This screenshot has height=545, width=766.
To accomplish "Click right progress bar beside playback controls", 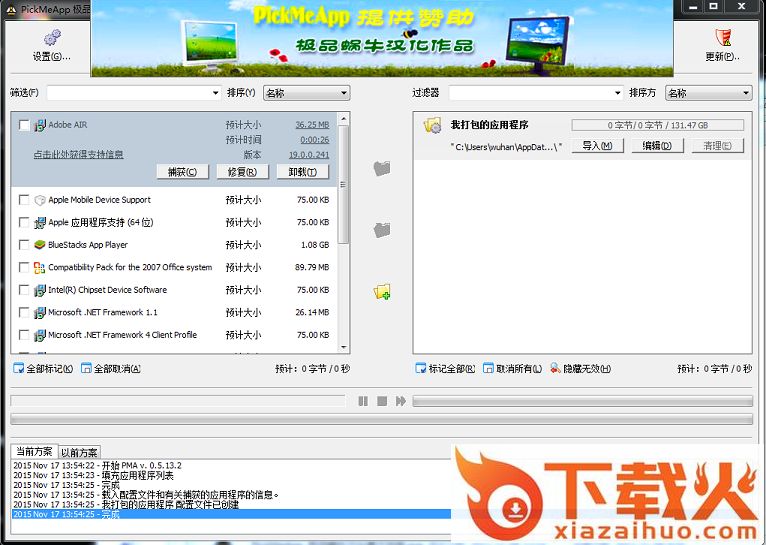I will 582,401.
